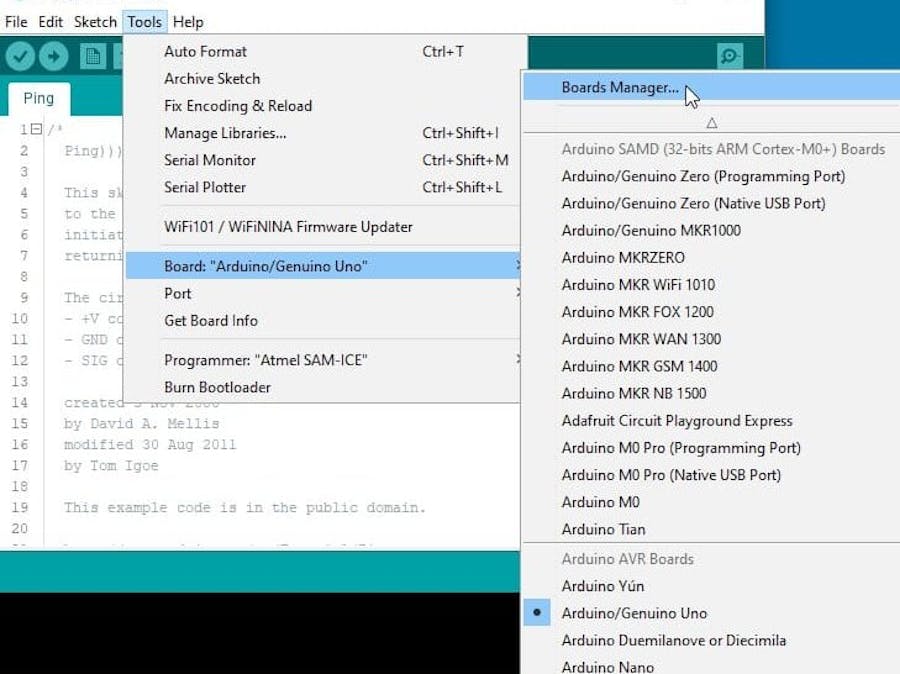The image size is (900, 674).
Task: Select Burn Bootloader
Action: coord(322,387)
